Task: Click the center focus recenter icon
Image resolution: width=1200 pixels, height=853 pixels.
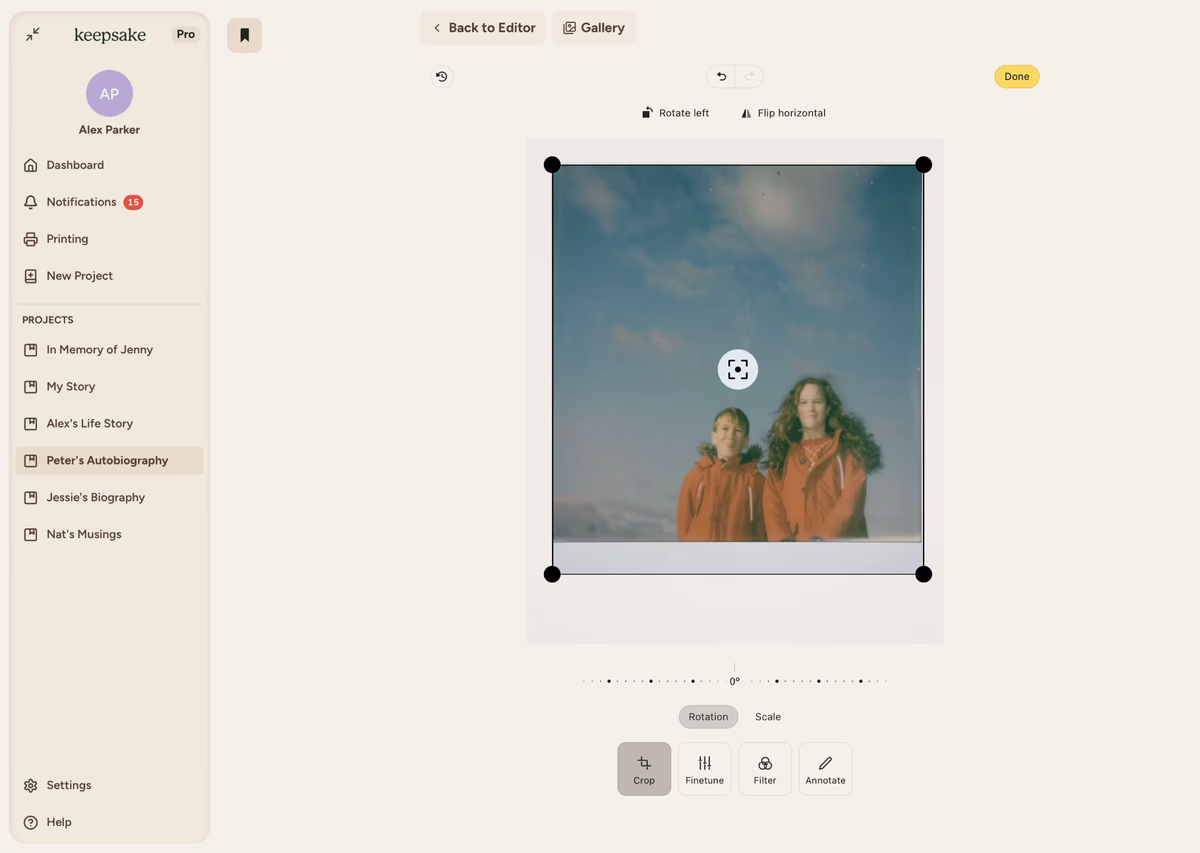Action: coord(737,369)
